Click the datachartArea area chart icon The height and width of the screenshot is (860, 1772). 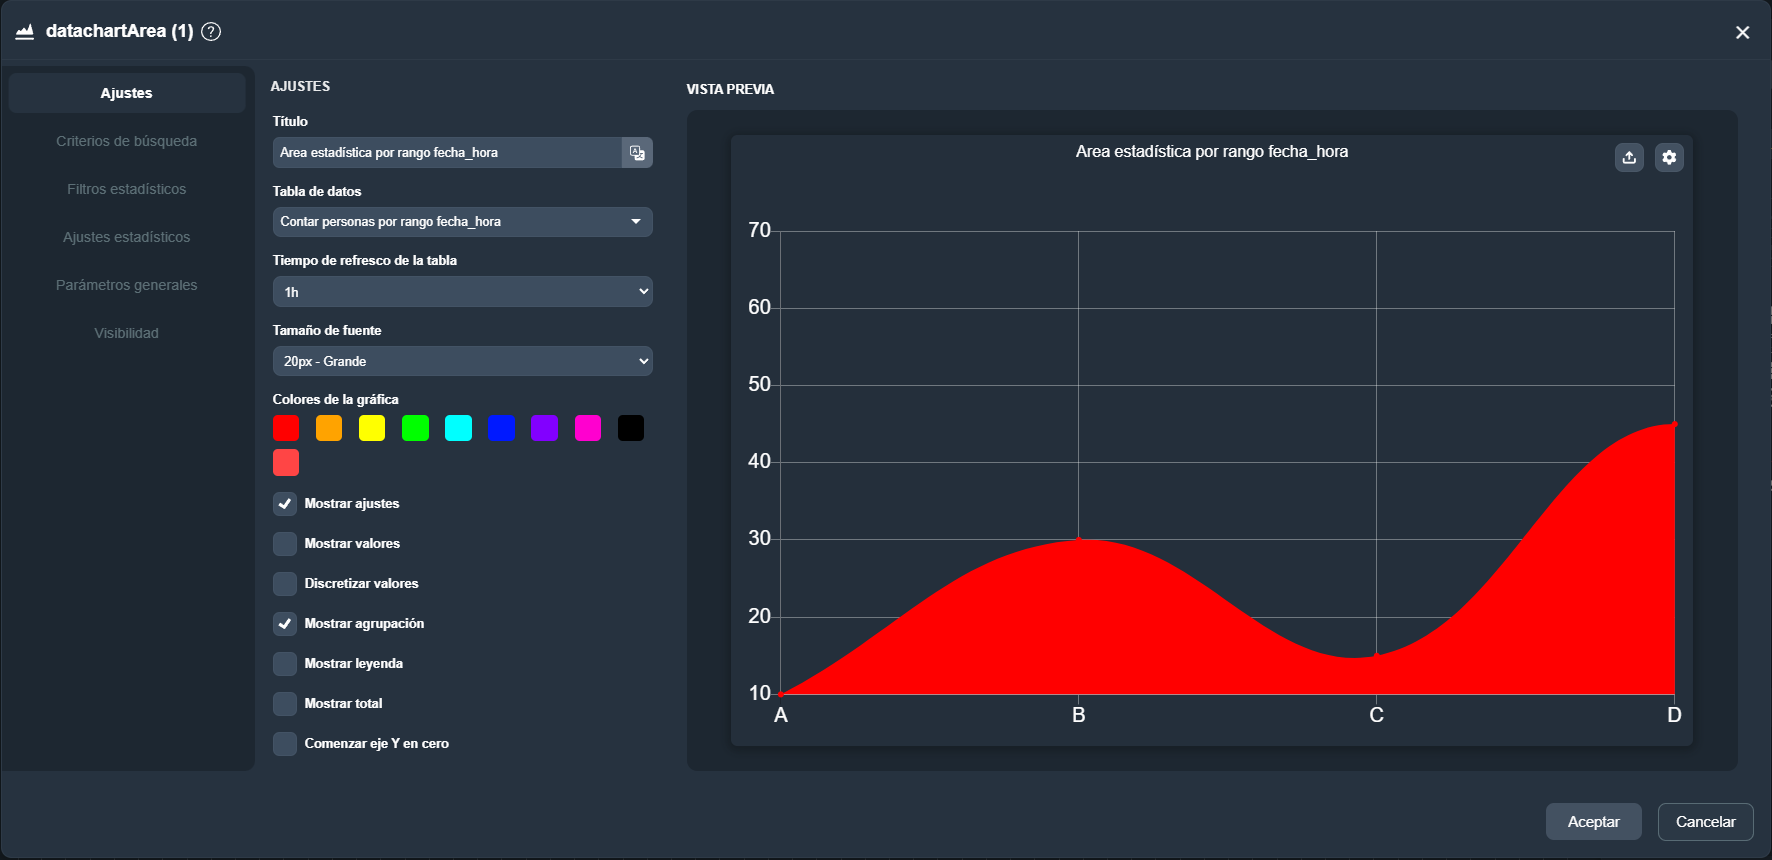tap(25, 31)
